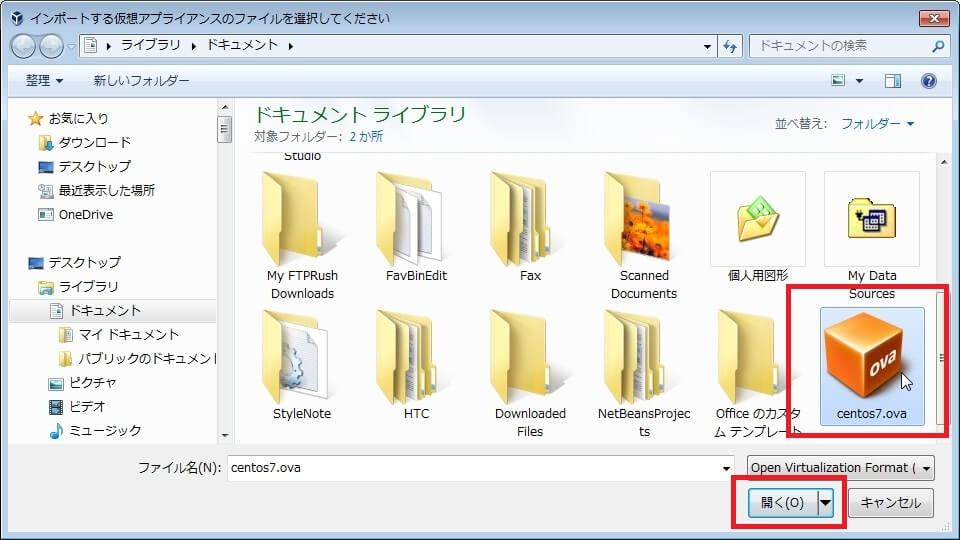Expand the 開く button split arrow
This screenshot has width=960, height=540.
(826, 503)
